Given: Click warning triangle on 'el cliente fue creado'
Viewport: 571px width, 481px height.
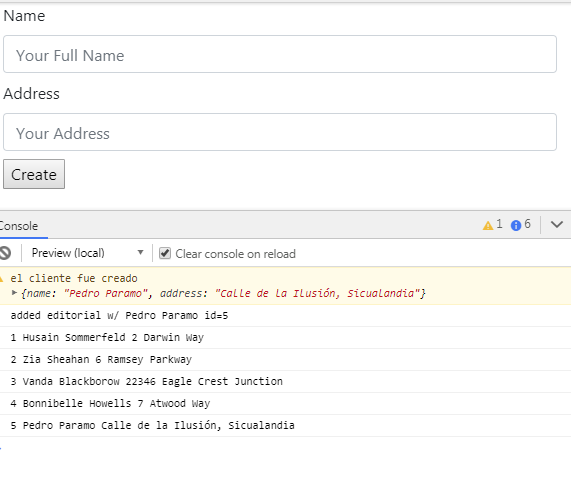Looking at the screenshot, I should tap(1, 279).
